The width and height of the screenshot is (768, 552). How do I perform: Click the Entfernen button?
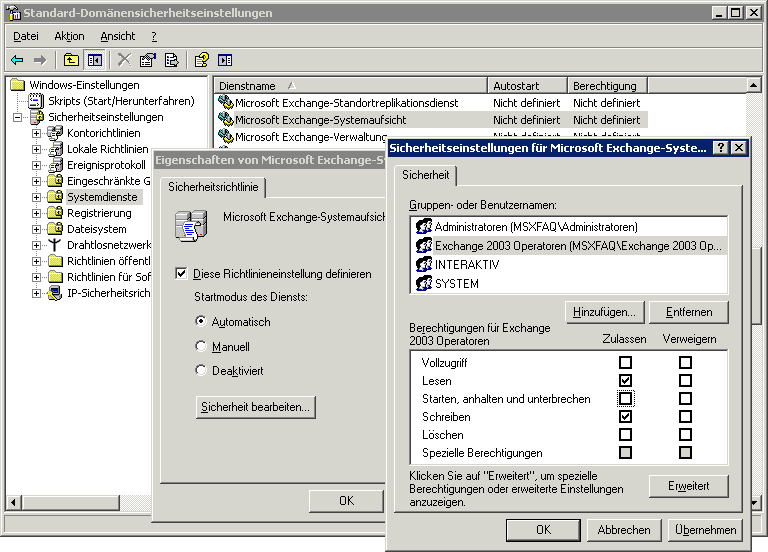click(x=689, y=312)
